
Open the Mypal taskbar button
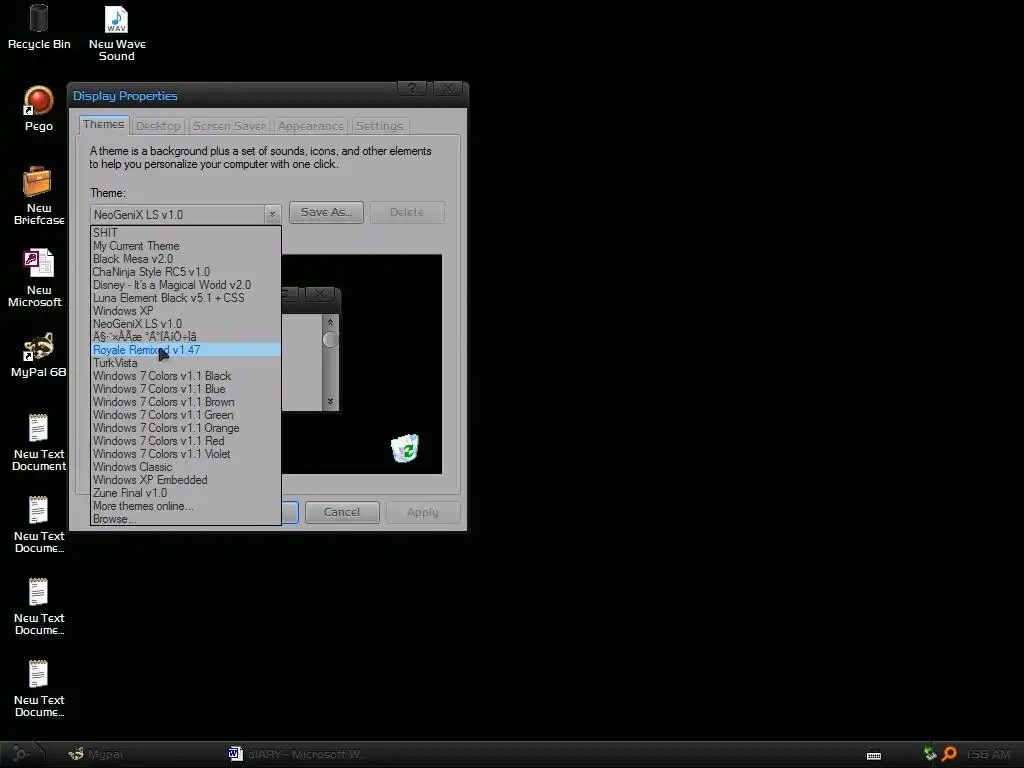click(97, 754)
